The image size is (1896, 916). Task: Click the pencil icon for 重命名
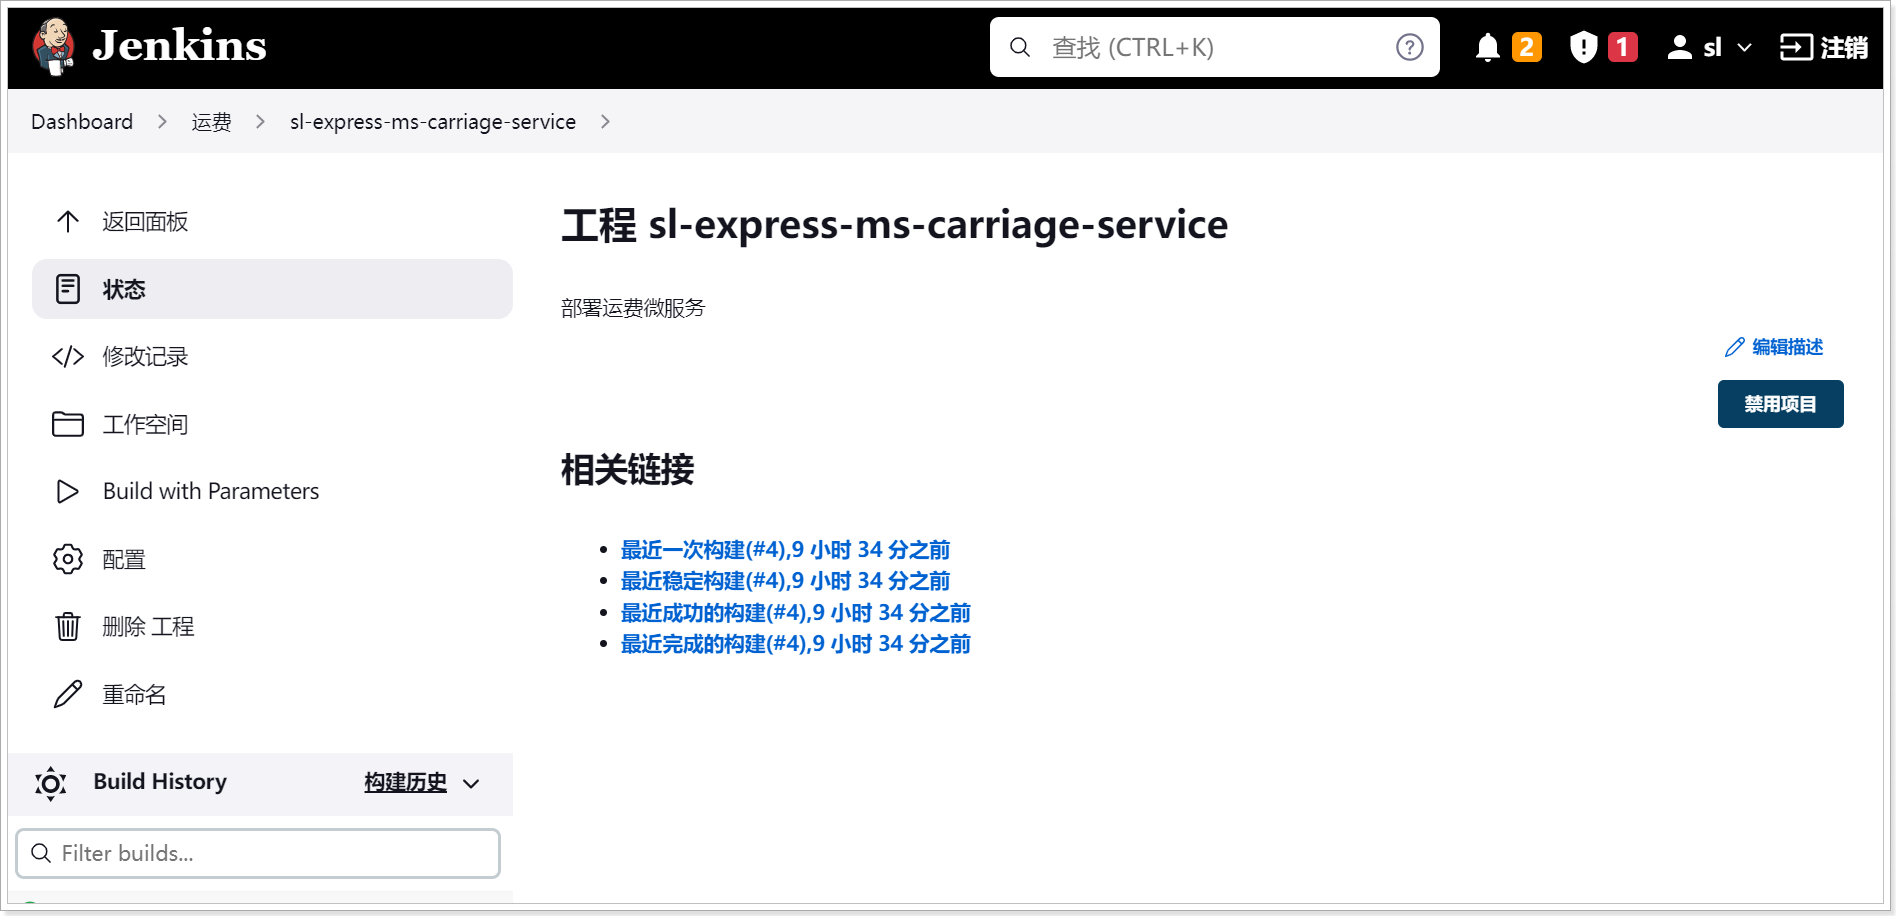[x=68, y=694]
